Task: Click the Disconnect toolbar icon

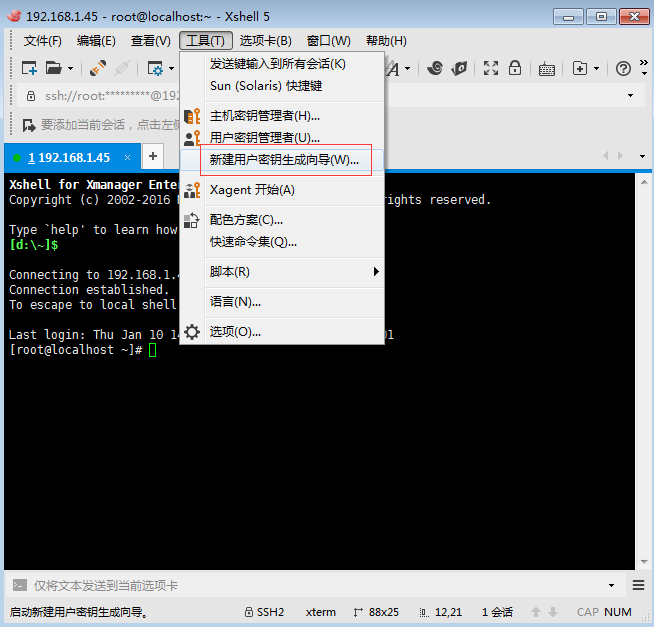Action: [122, 68]
